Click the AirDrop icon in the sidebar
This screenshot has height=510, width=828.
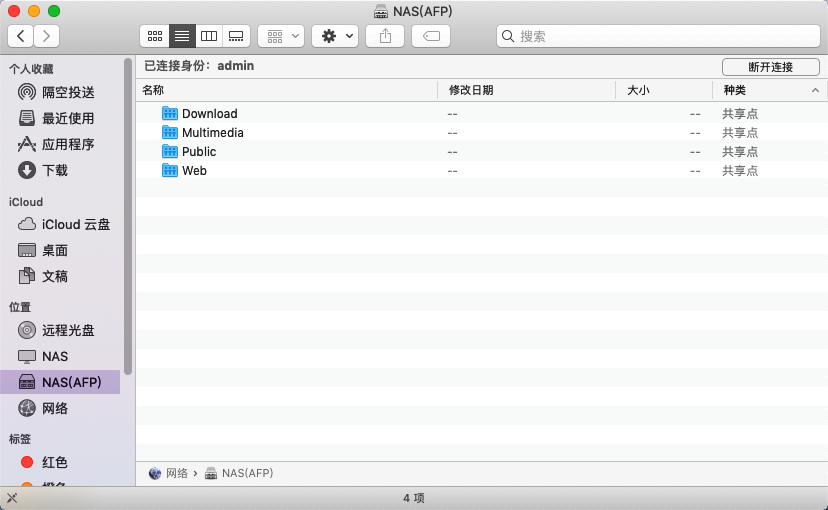27,92
